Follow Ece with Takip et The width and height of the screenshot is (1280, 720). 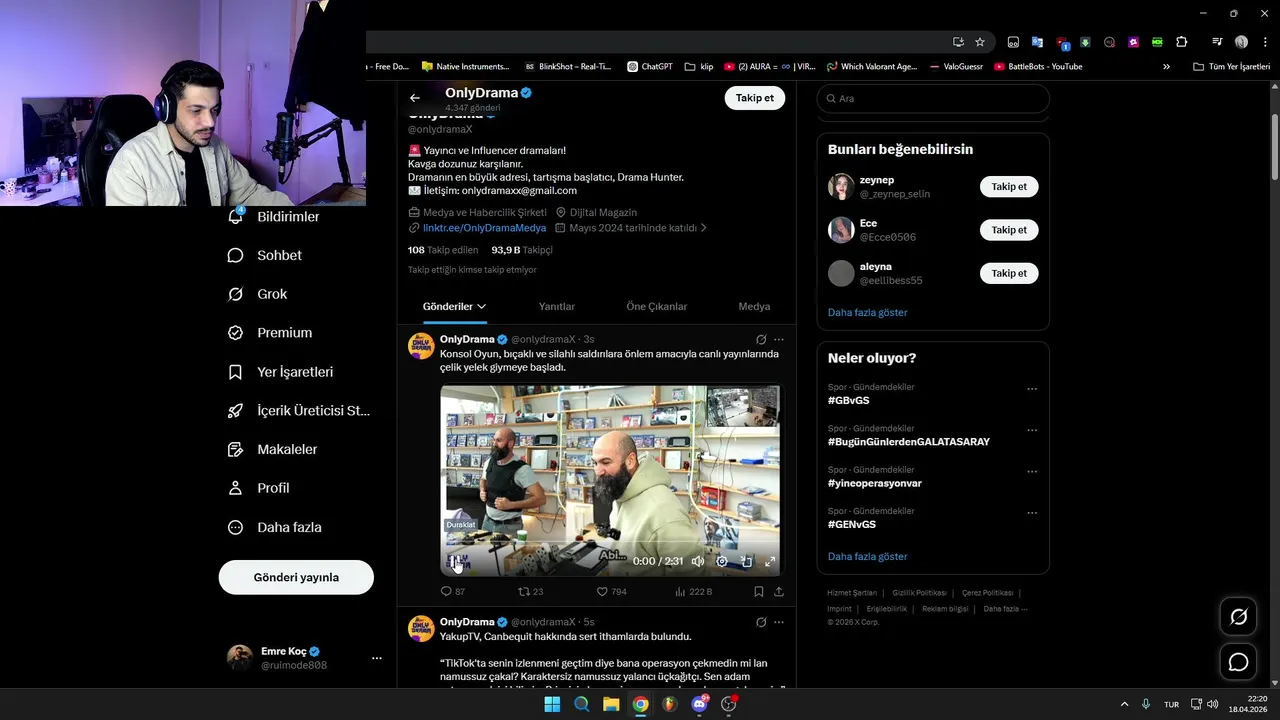pos(1009,230)
